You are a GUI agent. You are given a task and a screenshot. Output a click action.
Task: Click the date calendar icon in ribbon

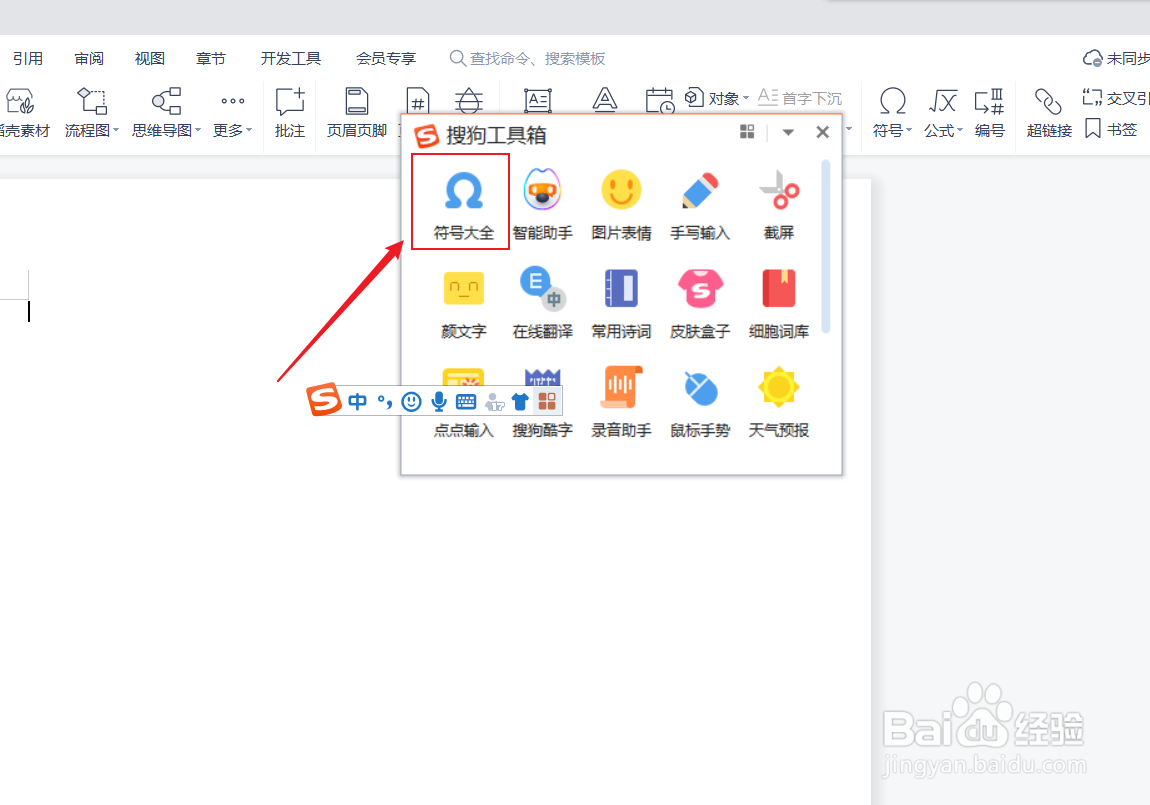[x=659, y=100]
